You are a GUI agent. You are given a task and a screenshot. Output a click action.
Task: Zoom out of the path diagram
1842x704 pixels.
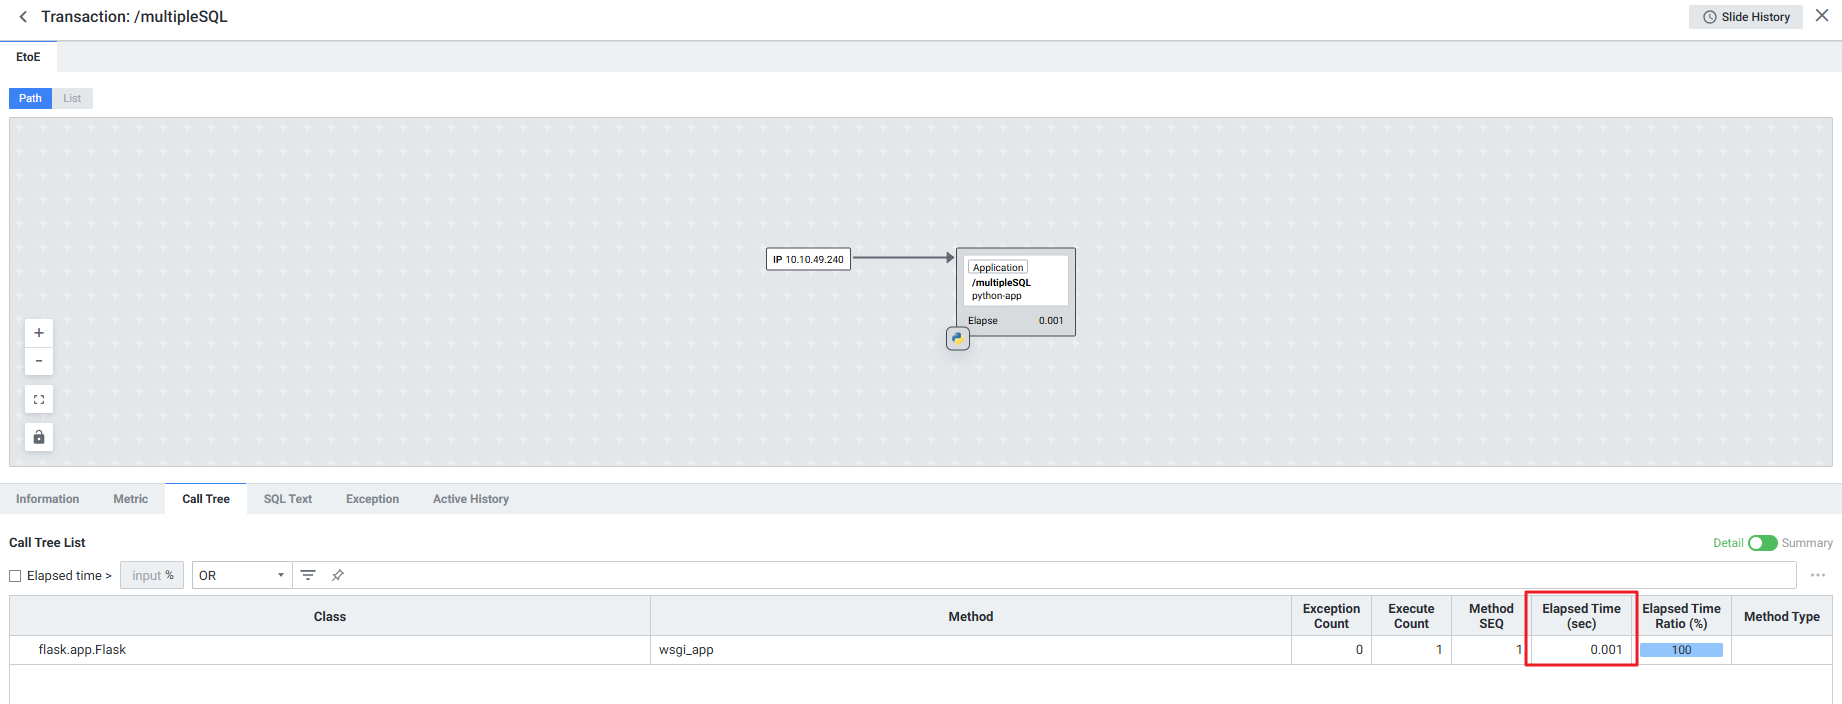(39, 361)
